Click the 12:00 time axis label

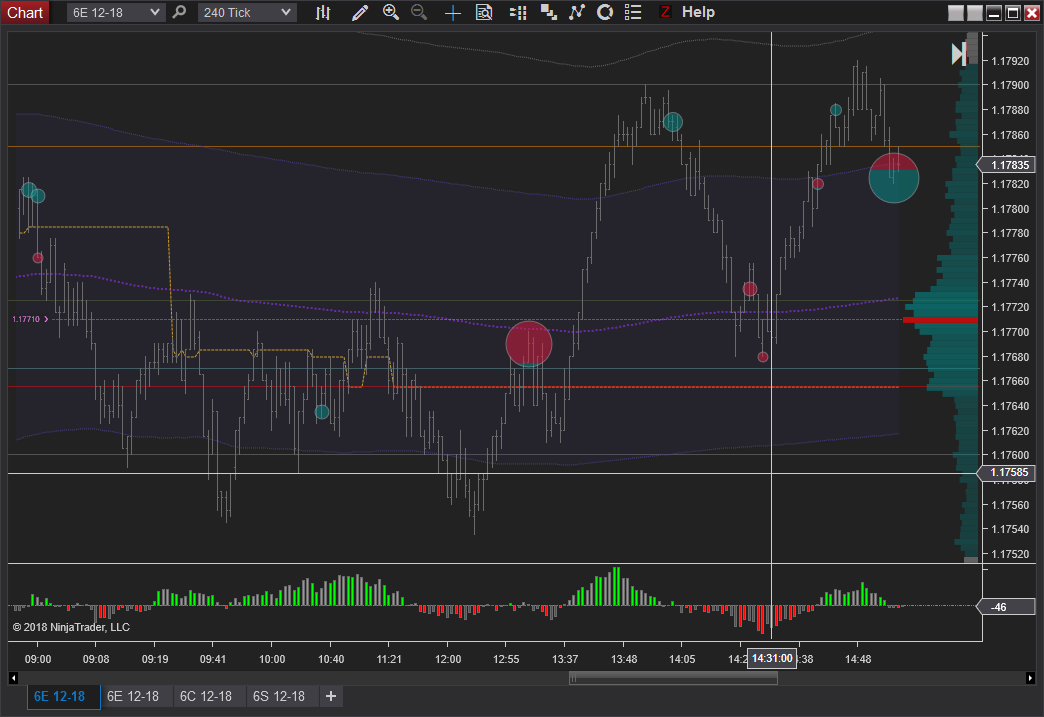(448, 659)
